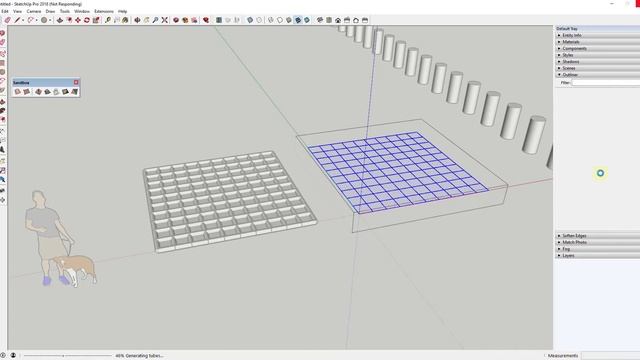Enable Wireframe face style
Viewport: 640px width, 360px height.
tap(270, 20)
